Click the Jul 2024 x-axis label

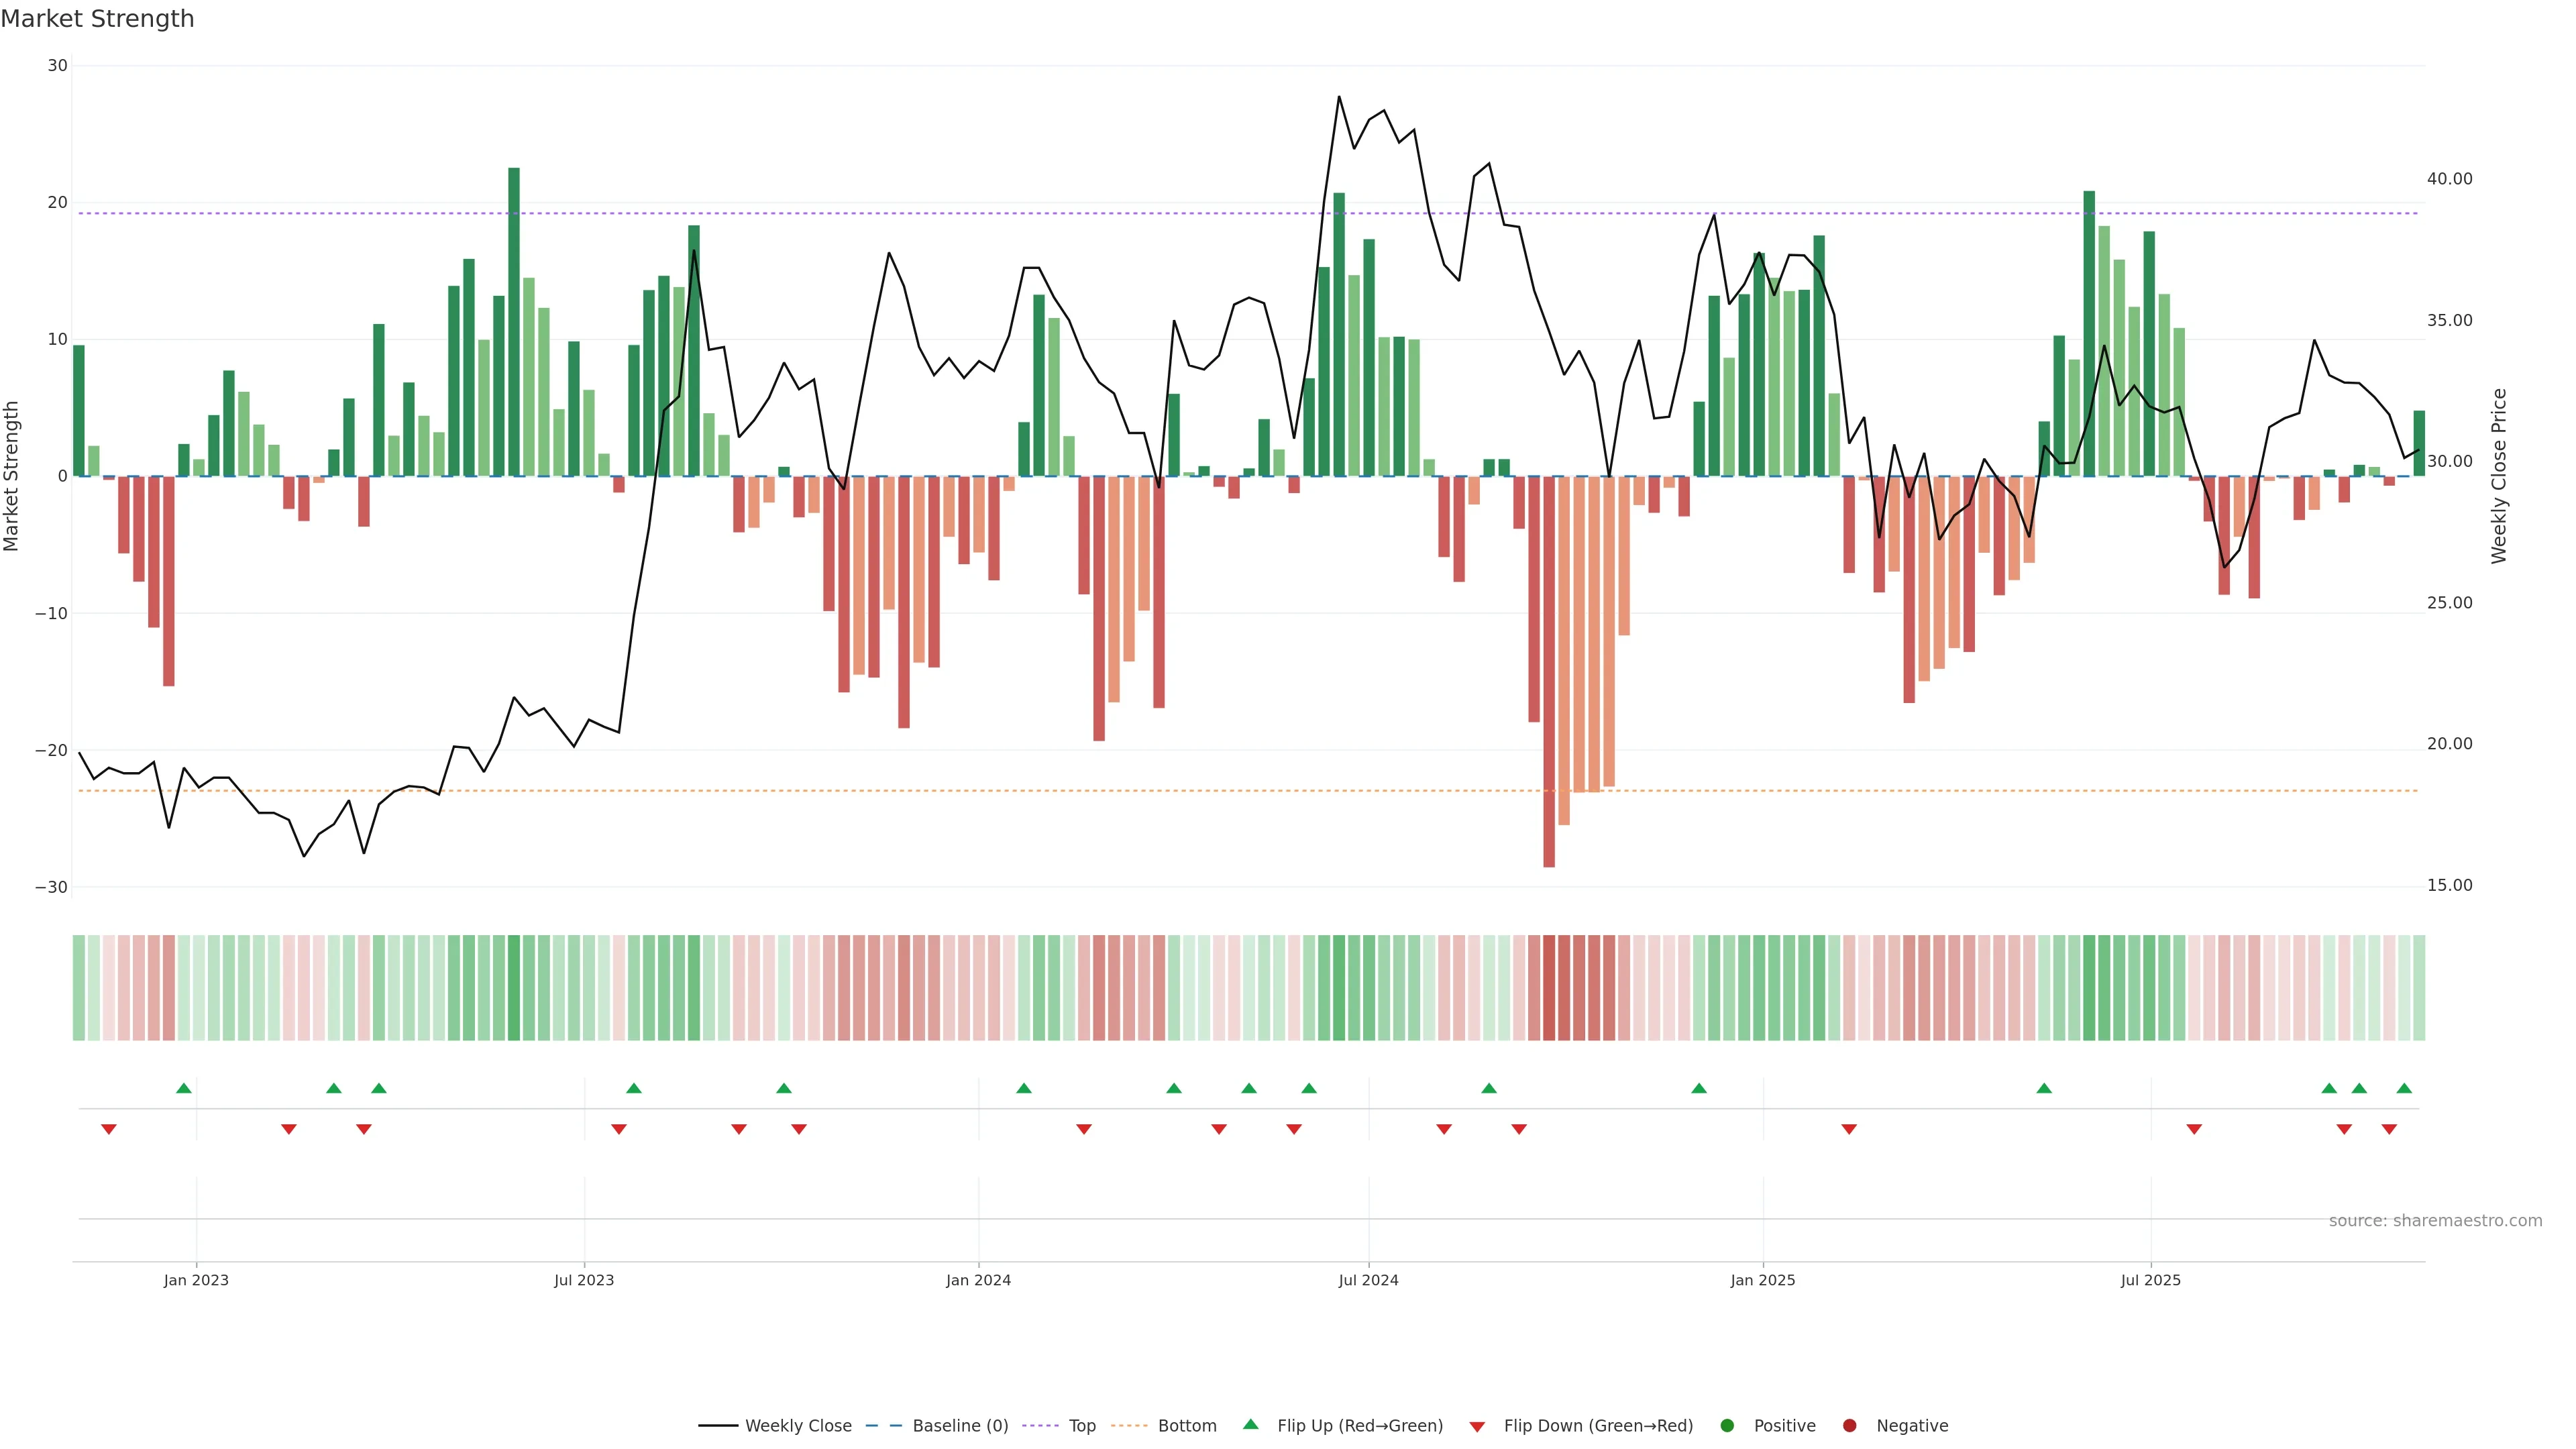click(1368, 1280)
